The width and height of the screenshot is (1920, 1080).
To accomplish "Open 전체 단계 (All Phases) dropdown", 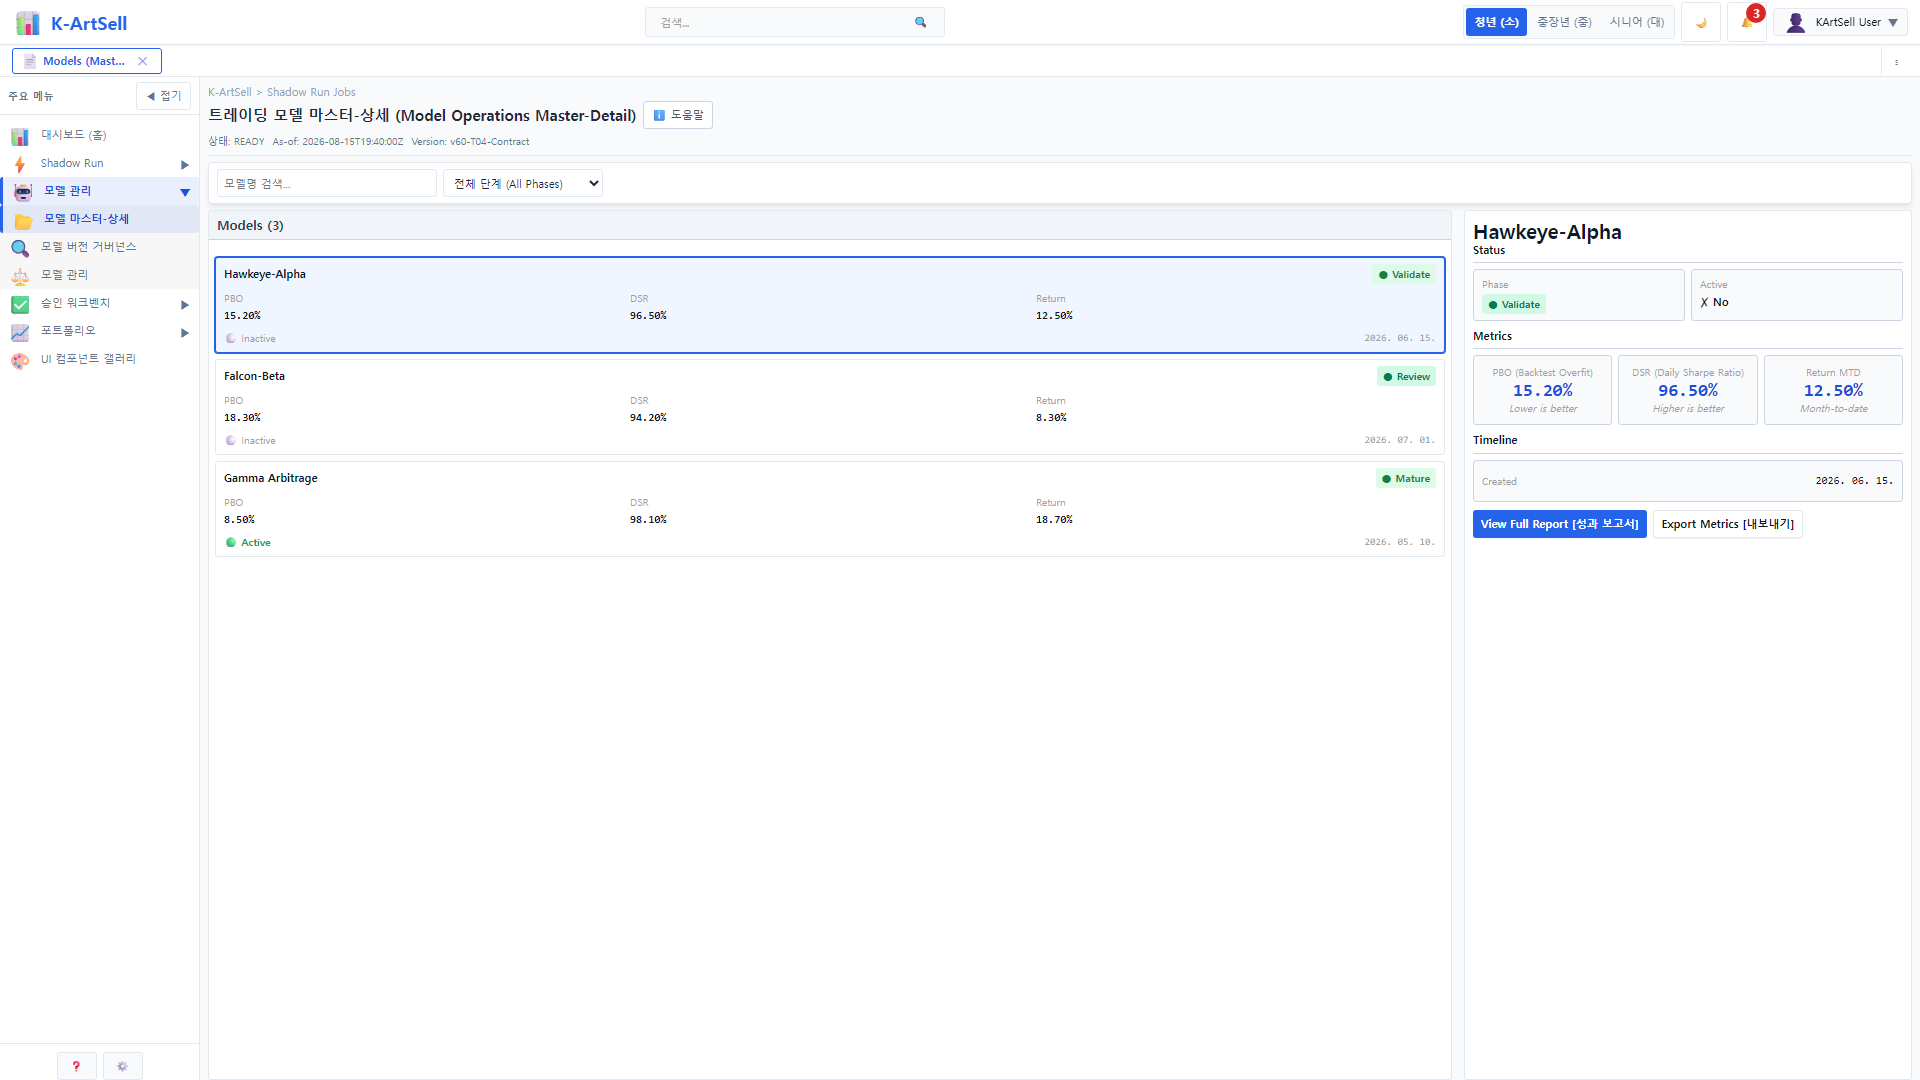I will 523,183.
